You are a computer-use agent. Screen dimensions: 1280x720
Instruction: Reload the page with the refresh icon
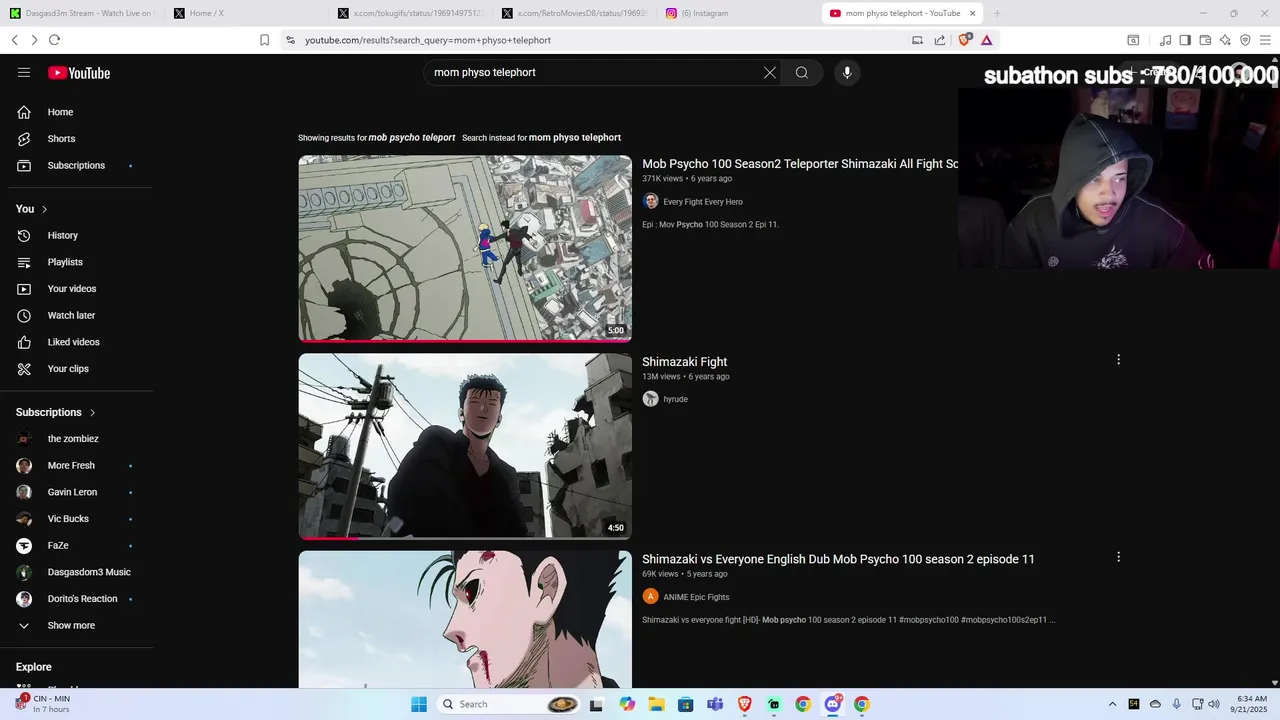tap(54, 40)
